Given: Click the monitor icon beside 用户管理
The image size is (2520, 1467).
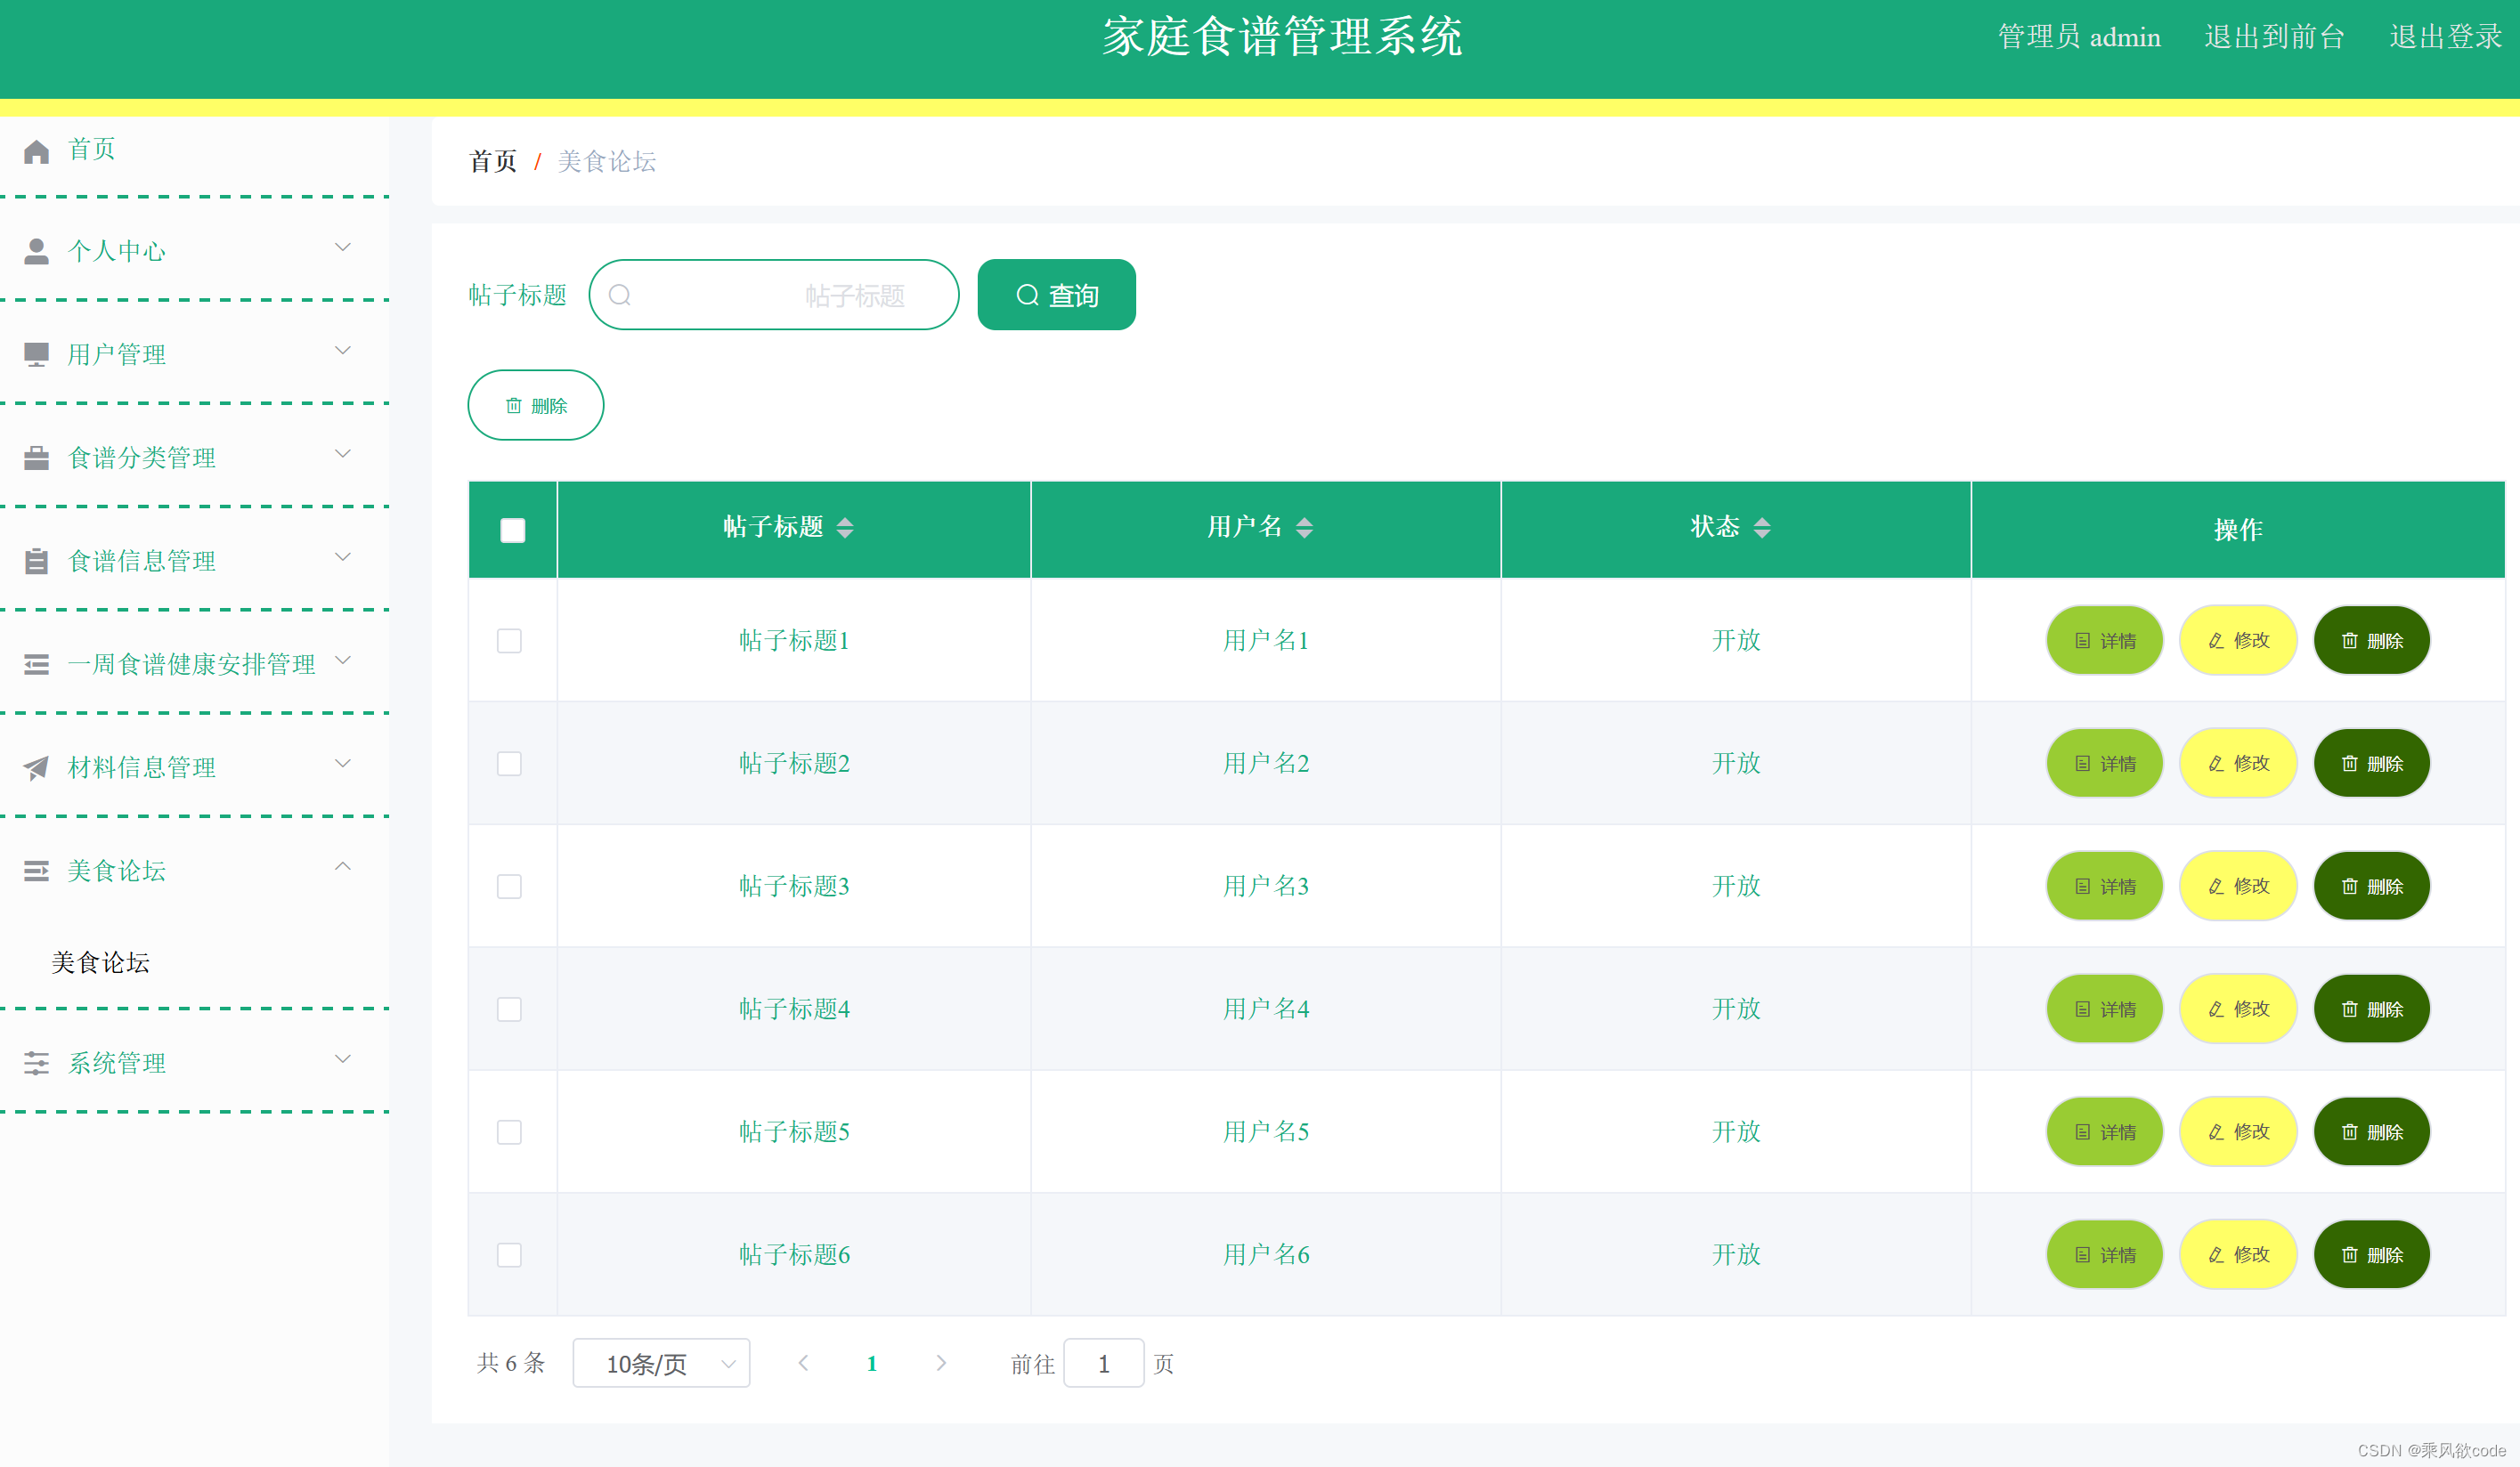Looking at the screenshot, I should [37, 353].
